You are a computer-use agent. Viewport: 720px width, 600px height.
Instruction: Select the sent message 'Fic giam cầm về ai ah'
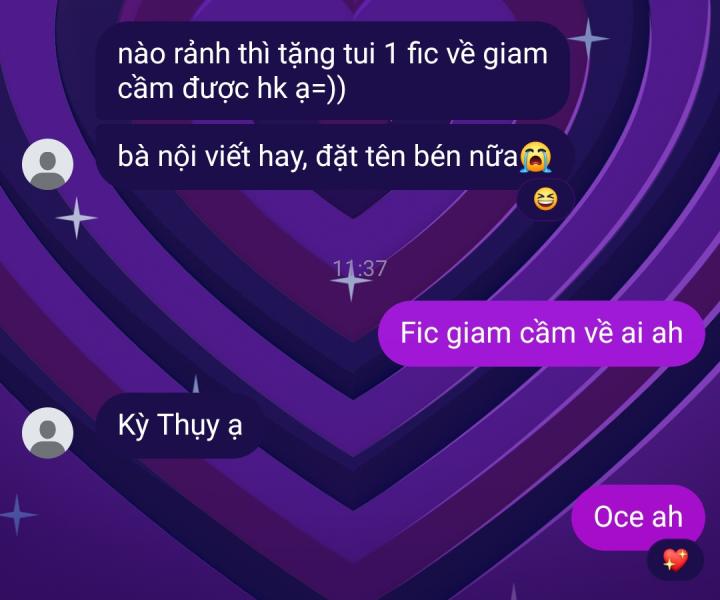point(541,333)
